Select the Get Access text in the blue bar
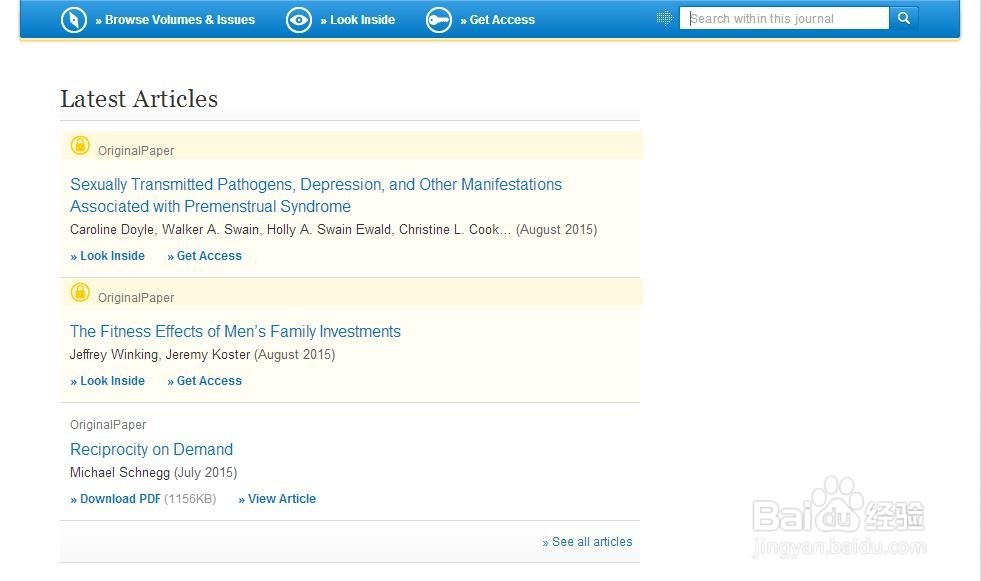Screen dimensions: 981x581 point(502,20)
